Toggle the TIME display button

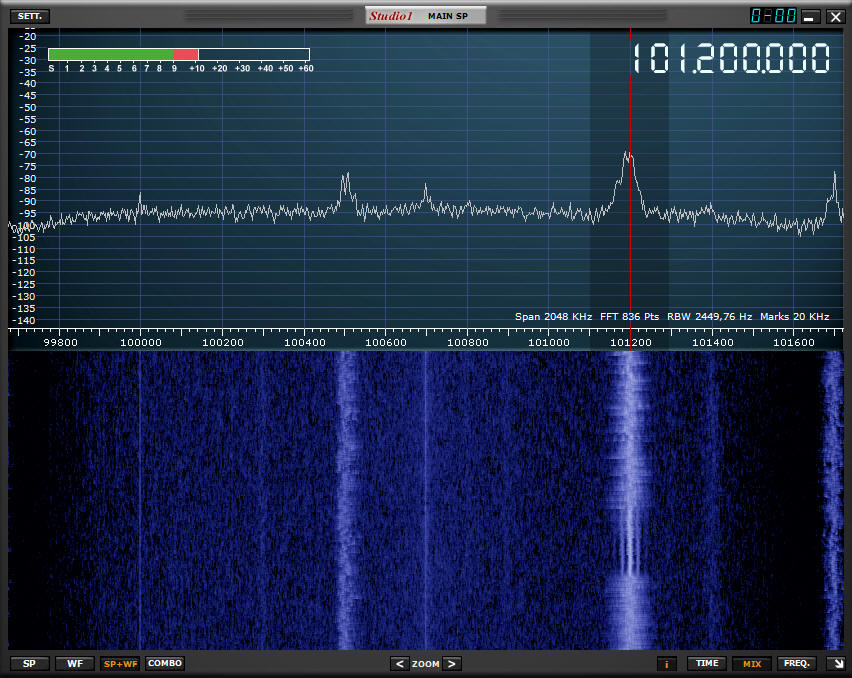click(707, 663)
